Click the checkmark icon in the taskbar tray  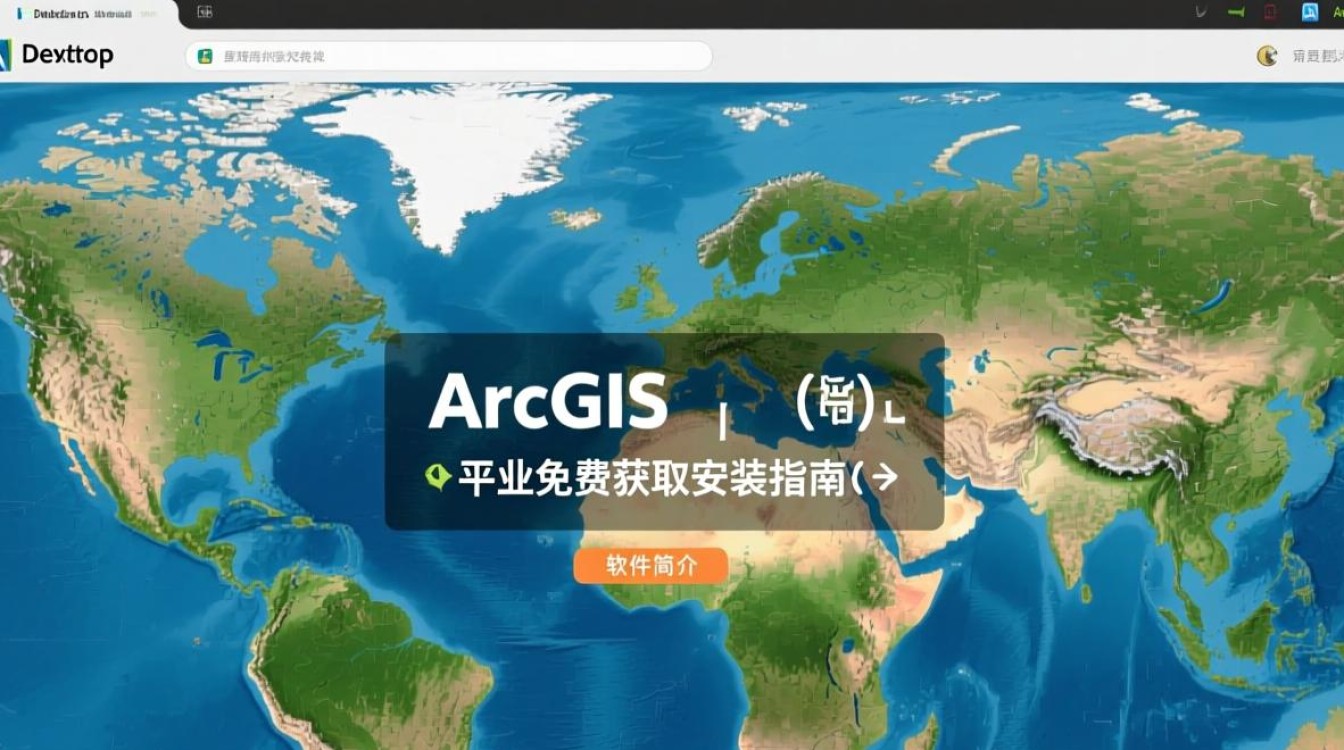(x=1200, y=13)
